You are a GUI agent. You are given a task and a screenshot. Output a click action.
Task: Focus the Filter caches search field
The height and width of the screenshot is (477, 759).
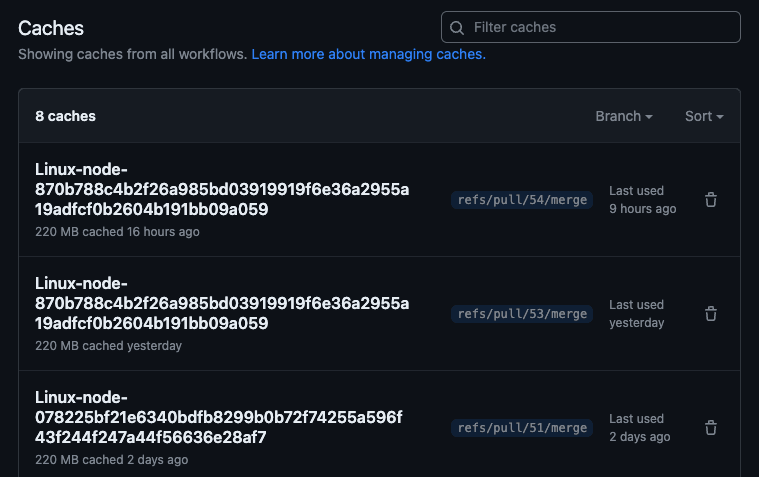pos(600,28)
